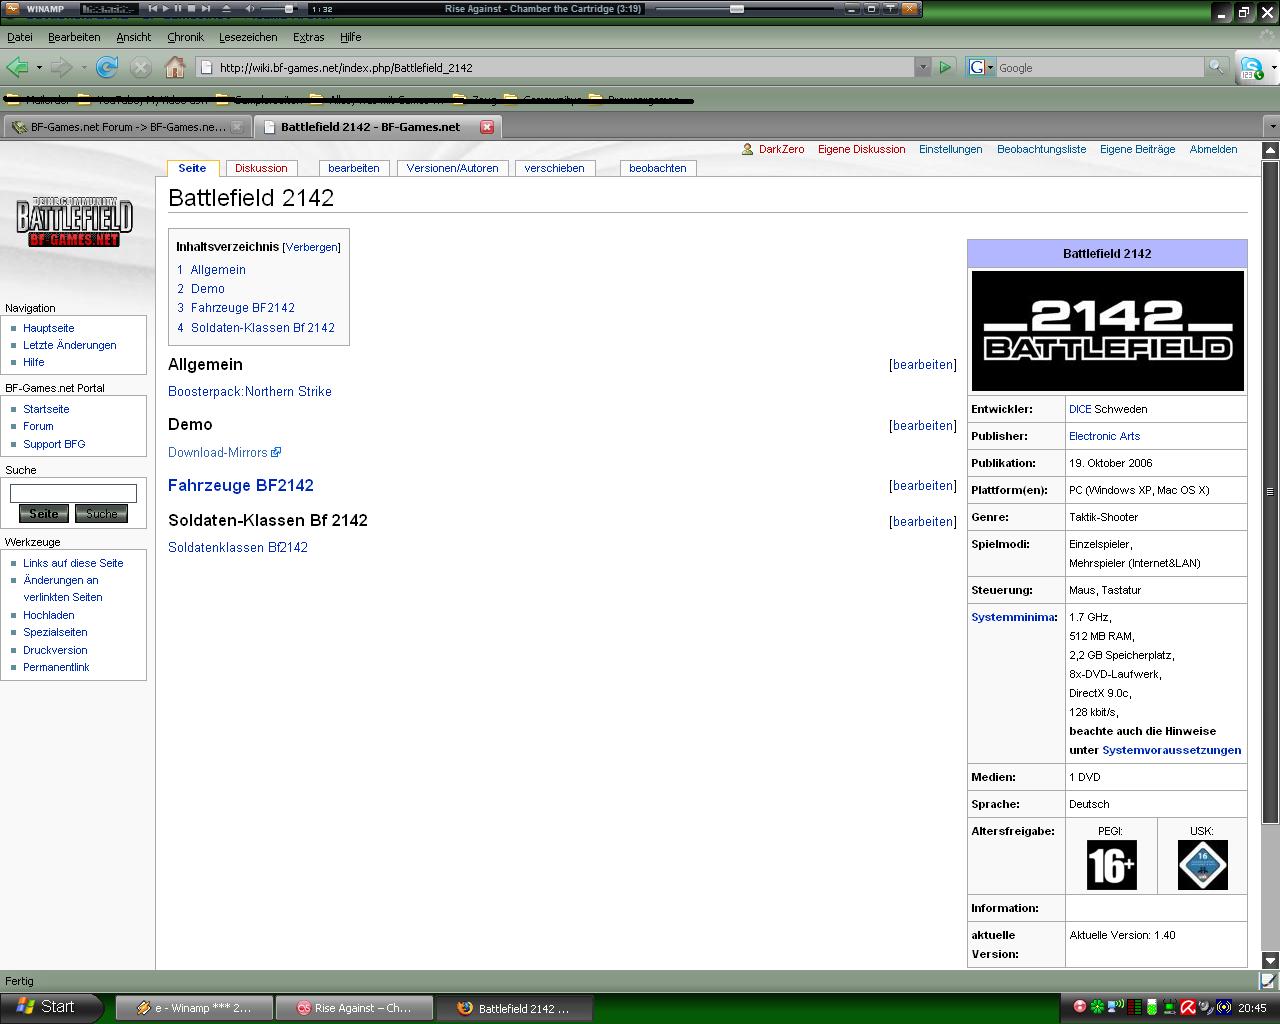This screenshot has height=1024, width=1280.
Task: Stop Winamp playback
Action: click(191, 8)
